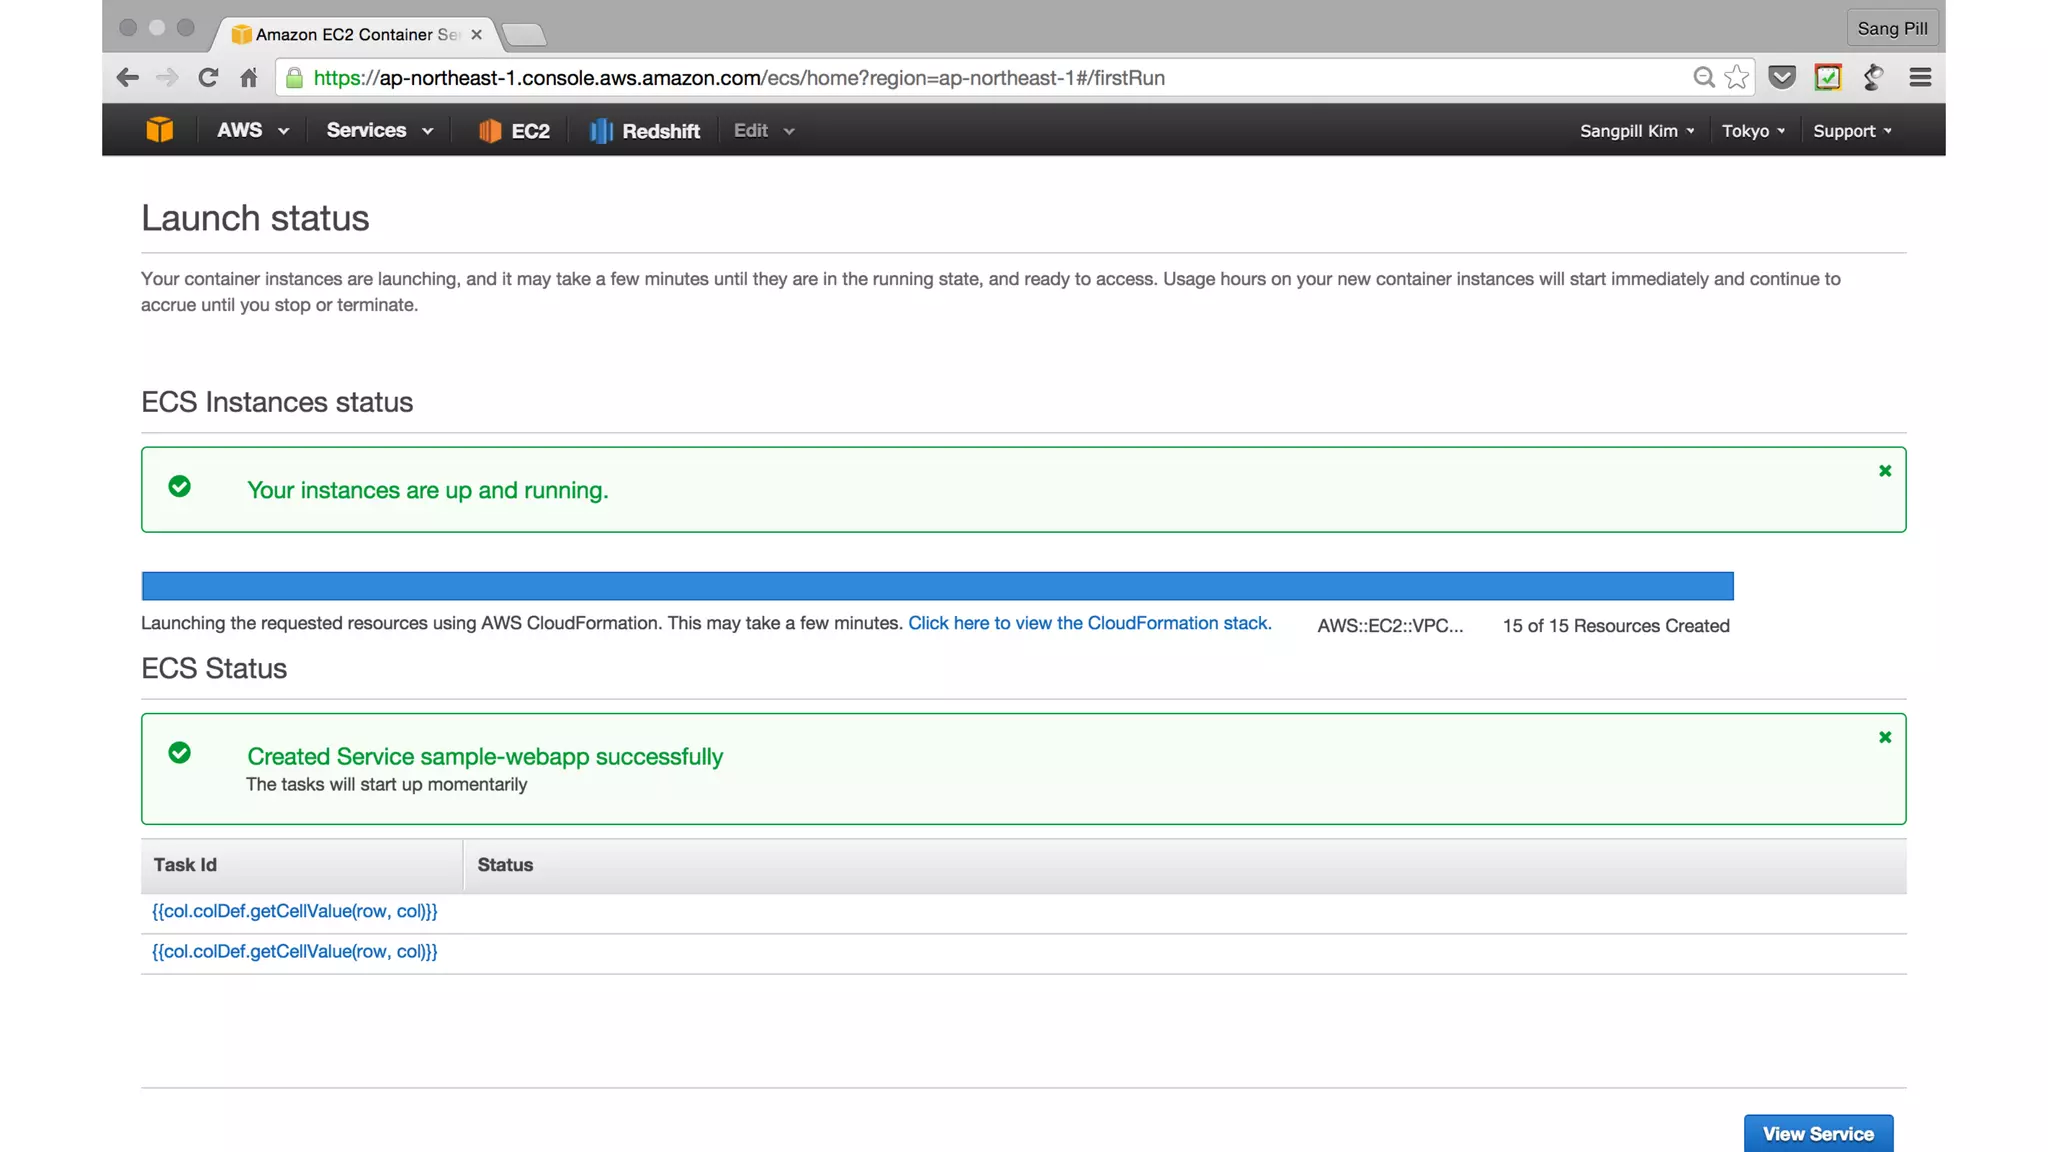2048x1152 pixels.
Task: Click the browser home icon
Action: point(249,77)
